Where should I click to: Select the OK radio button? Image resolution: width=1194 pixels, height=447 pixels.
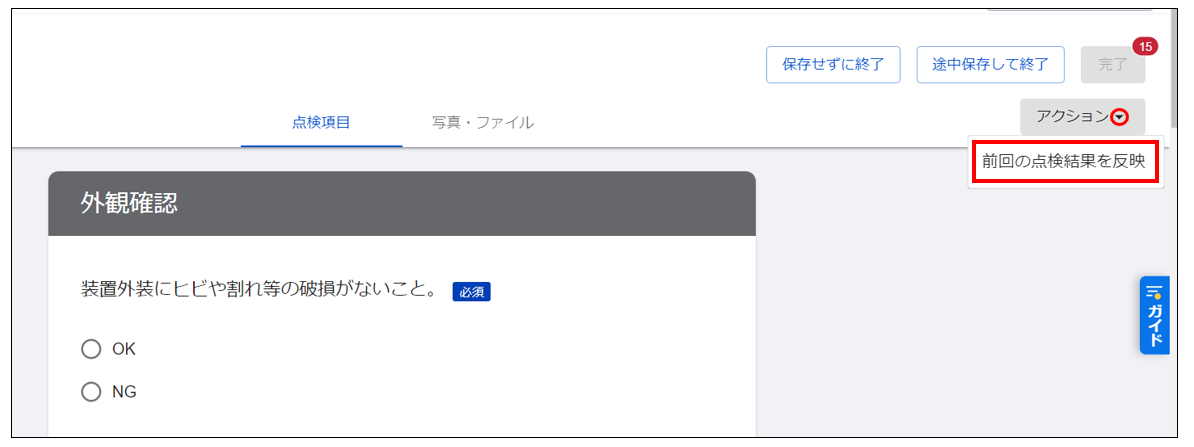point(91,349)
